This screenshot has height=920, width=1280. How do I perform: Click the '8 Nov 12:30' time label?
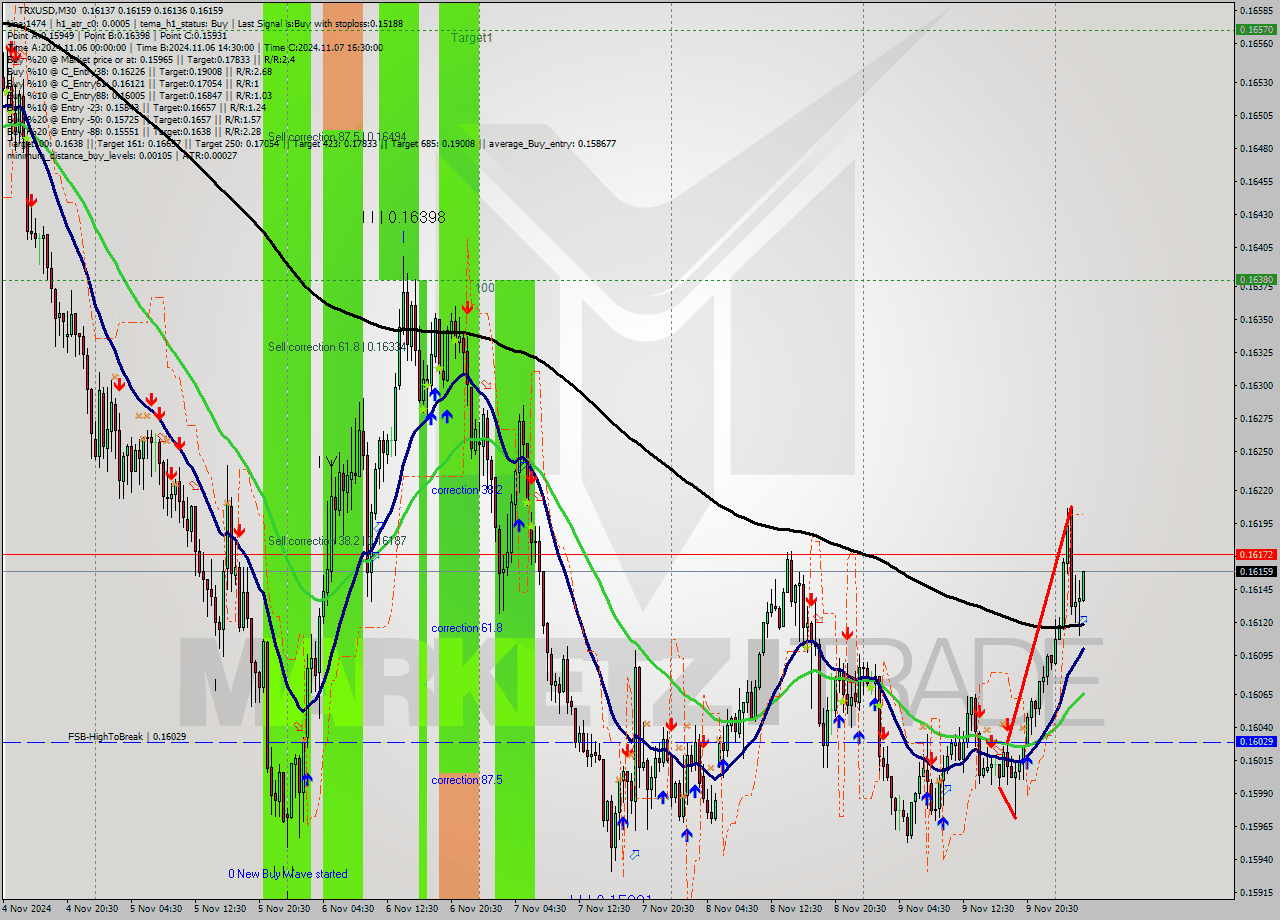coord(797,909)
